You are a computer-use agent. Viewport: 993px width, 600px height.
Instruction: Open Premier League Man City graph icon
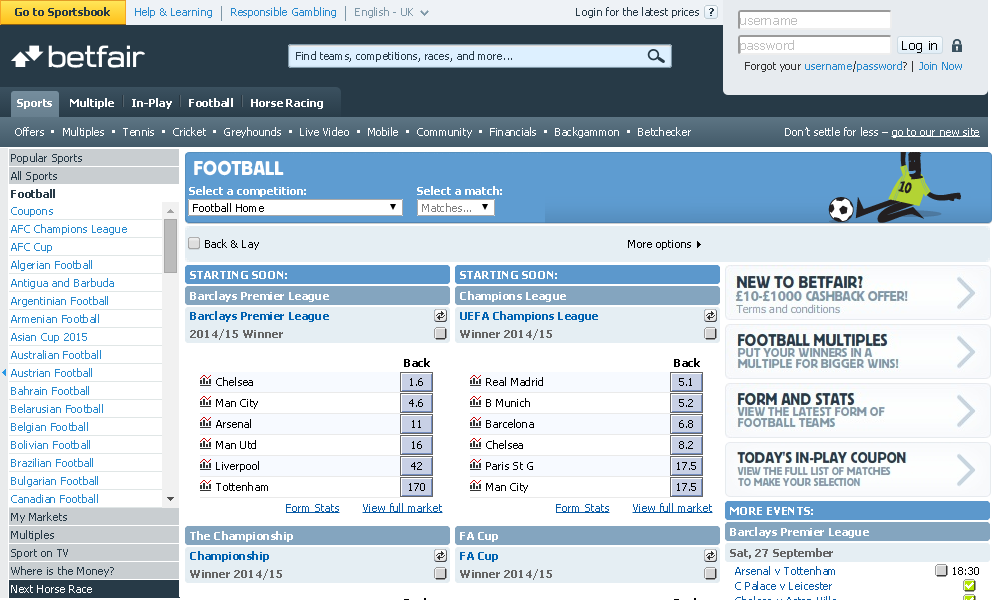pyautogui.click(x=205, y=402)
